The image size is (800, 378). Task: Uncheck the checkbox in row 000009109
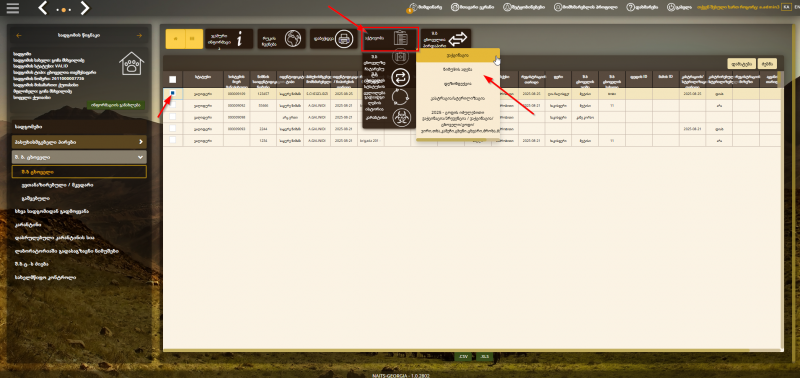point(172,93)
